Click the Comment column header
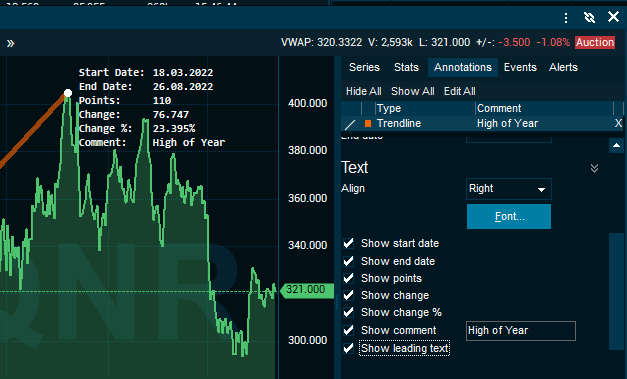The height and width of the screenshot is (379, 627). 544,108
